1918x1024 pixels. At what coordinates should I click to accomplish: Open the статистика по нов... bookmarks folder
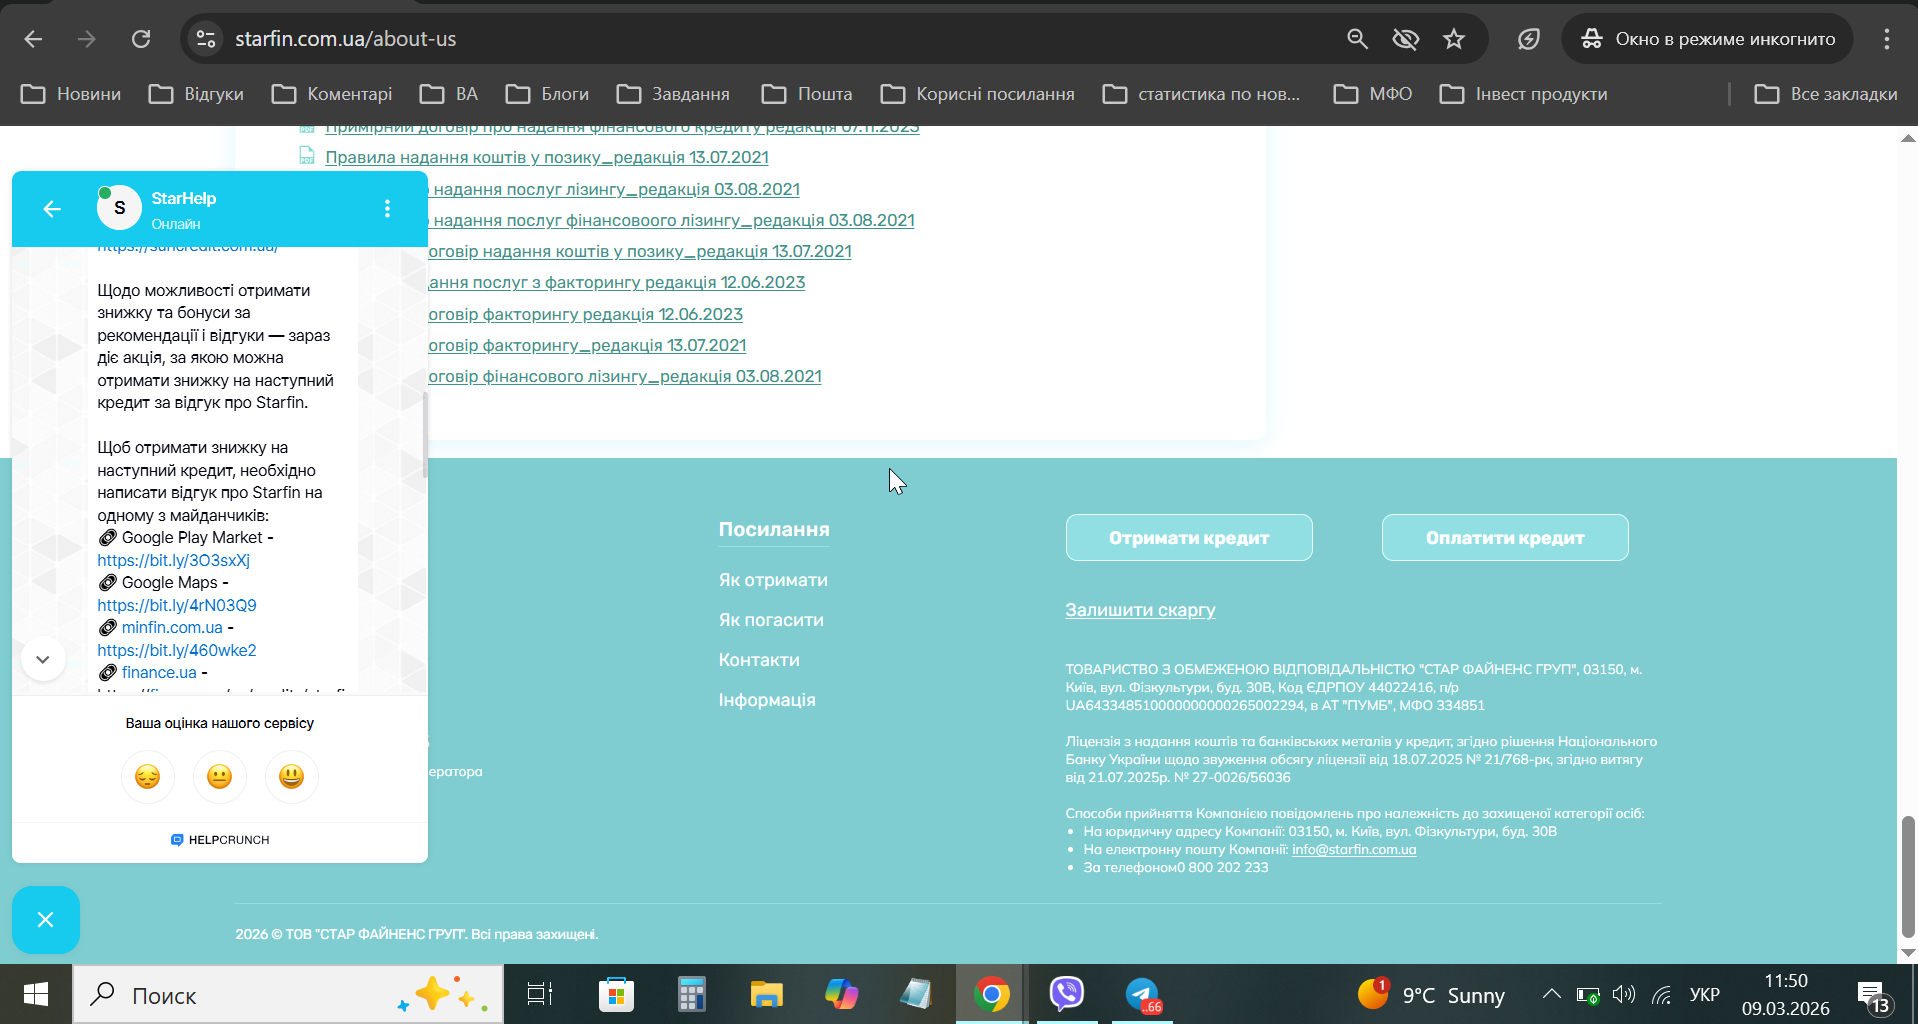[x=1201, y=94]
